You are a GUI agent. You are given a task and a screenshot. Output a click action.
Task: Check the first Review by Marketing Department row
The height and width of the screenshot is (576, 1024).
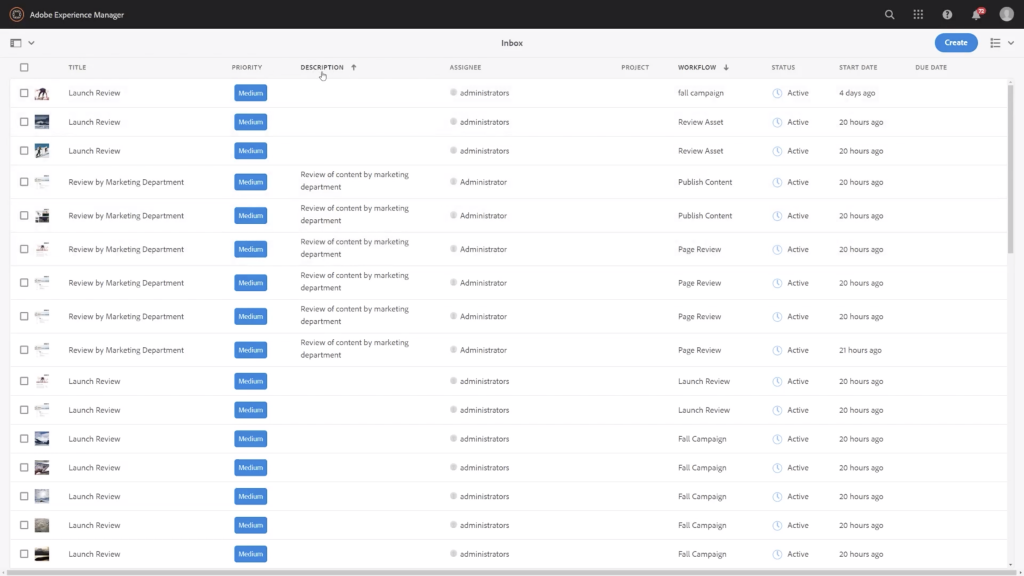pos(24,182)
